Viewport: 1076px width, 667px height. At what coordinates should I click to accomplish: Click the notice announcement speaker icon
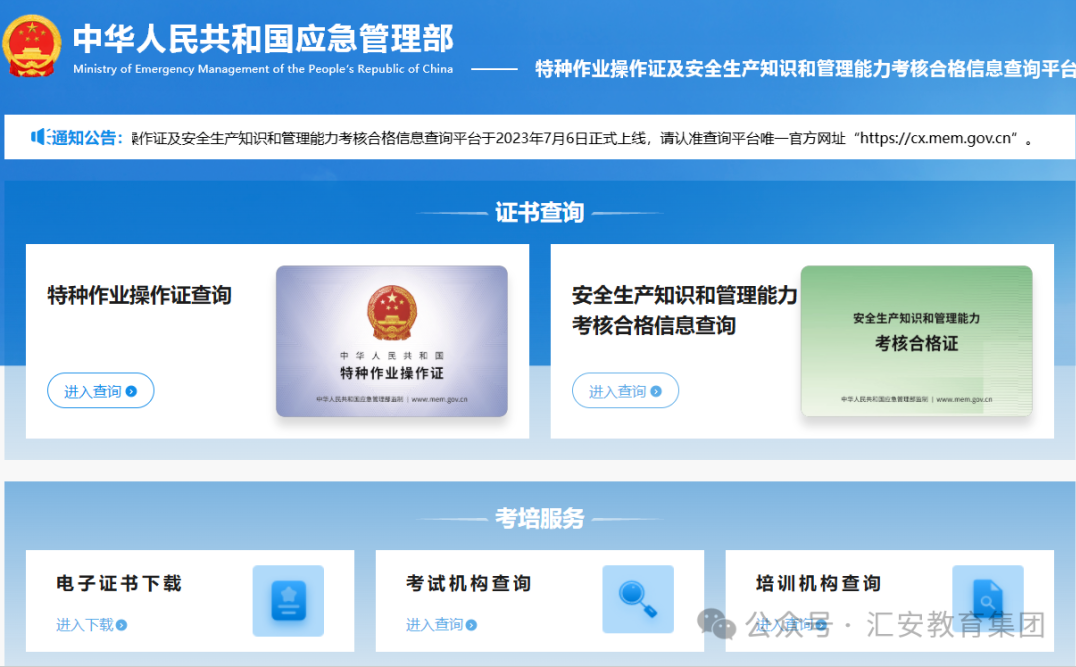tap(39, 137)
